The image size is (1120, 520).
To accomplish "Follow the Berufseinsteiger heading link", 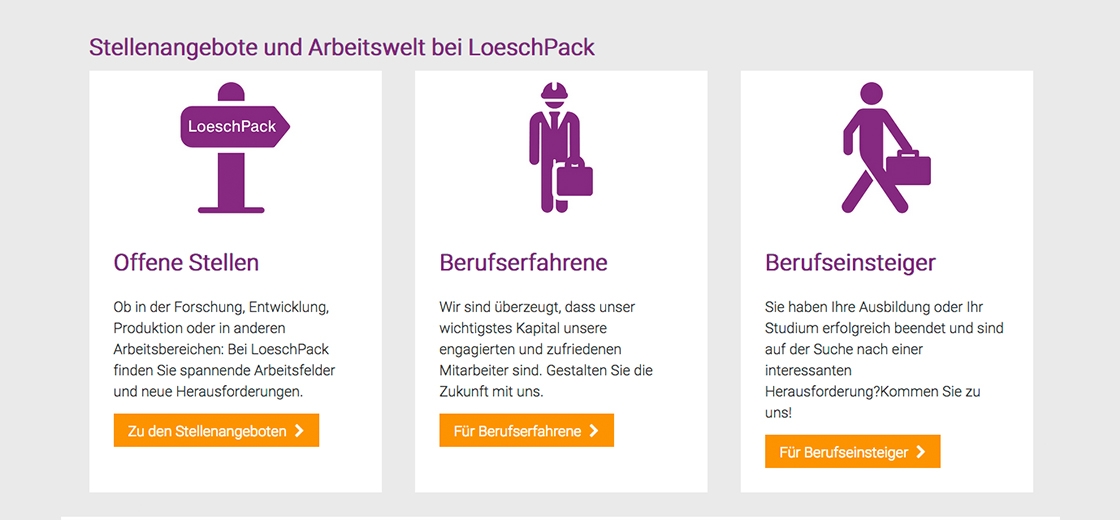I will tap(850, 263).
